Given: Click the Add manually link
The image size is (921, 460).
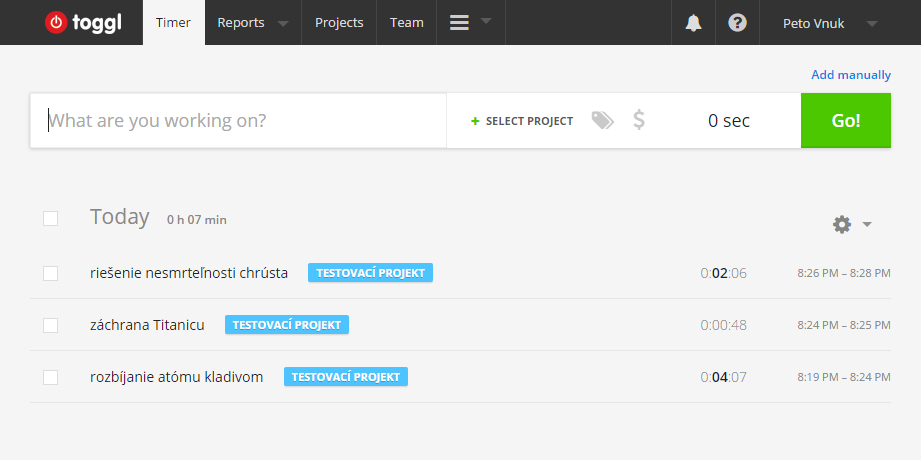Looking at the screenshot, I should (x=850, y=75).
